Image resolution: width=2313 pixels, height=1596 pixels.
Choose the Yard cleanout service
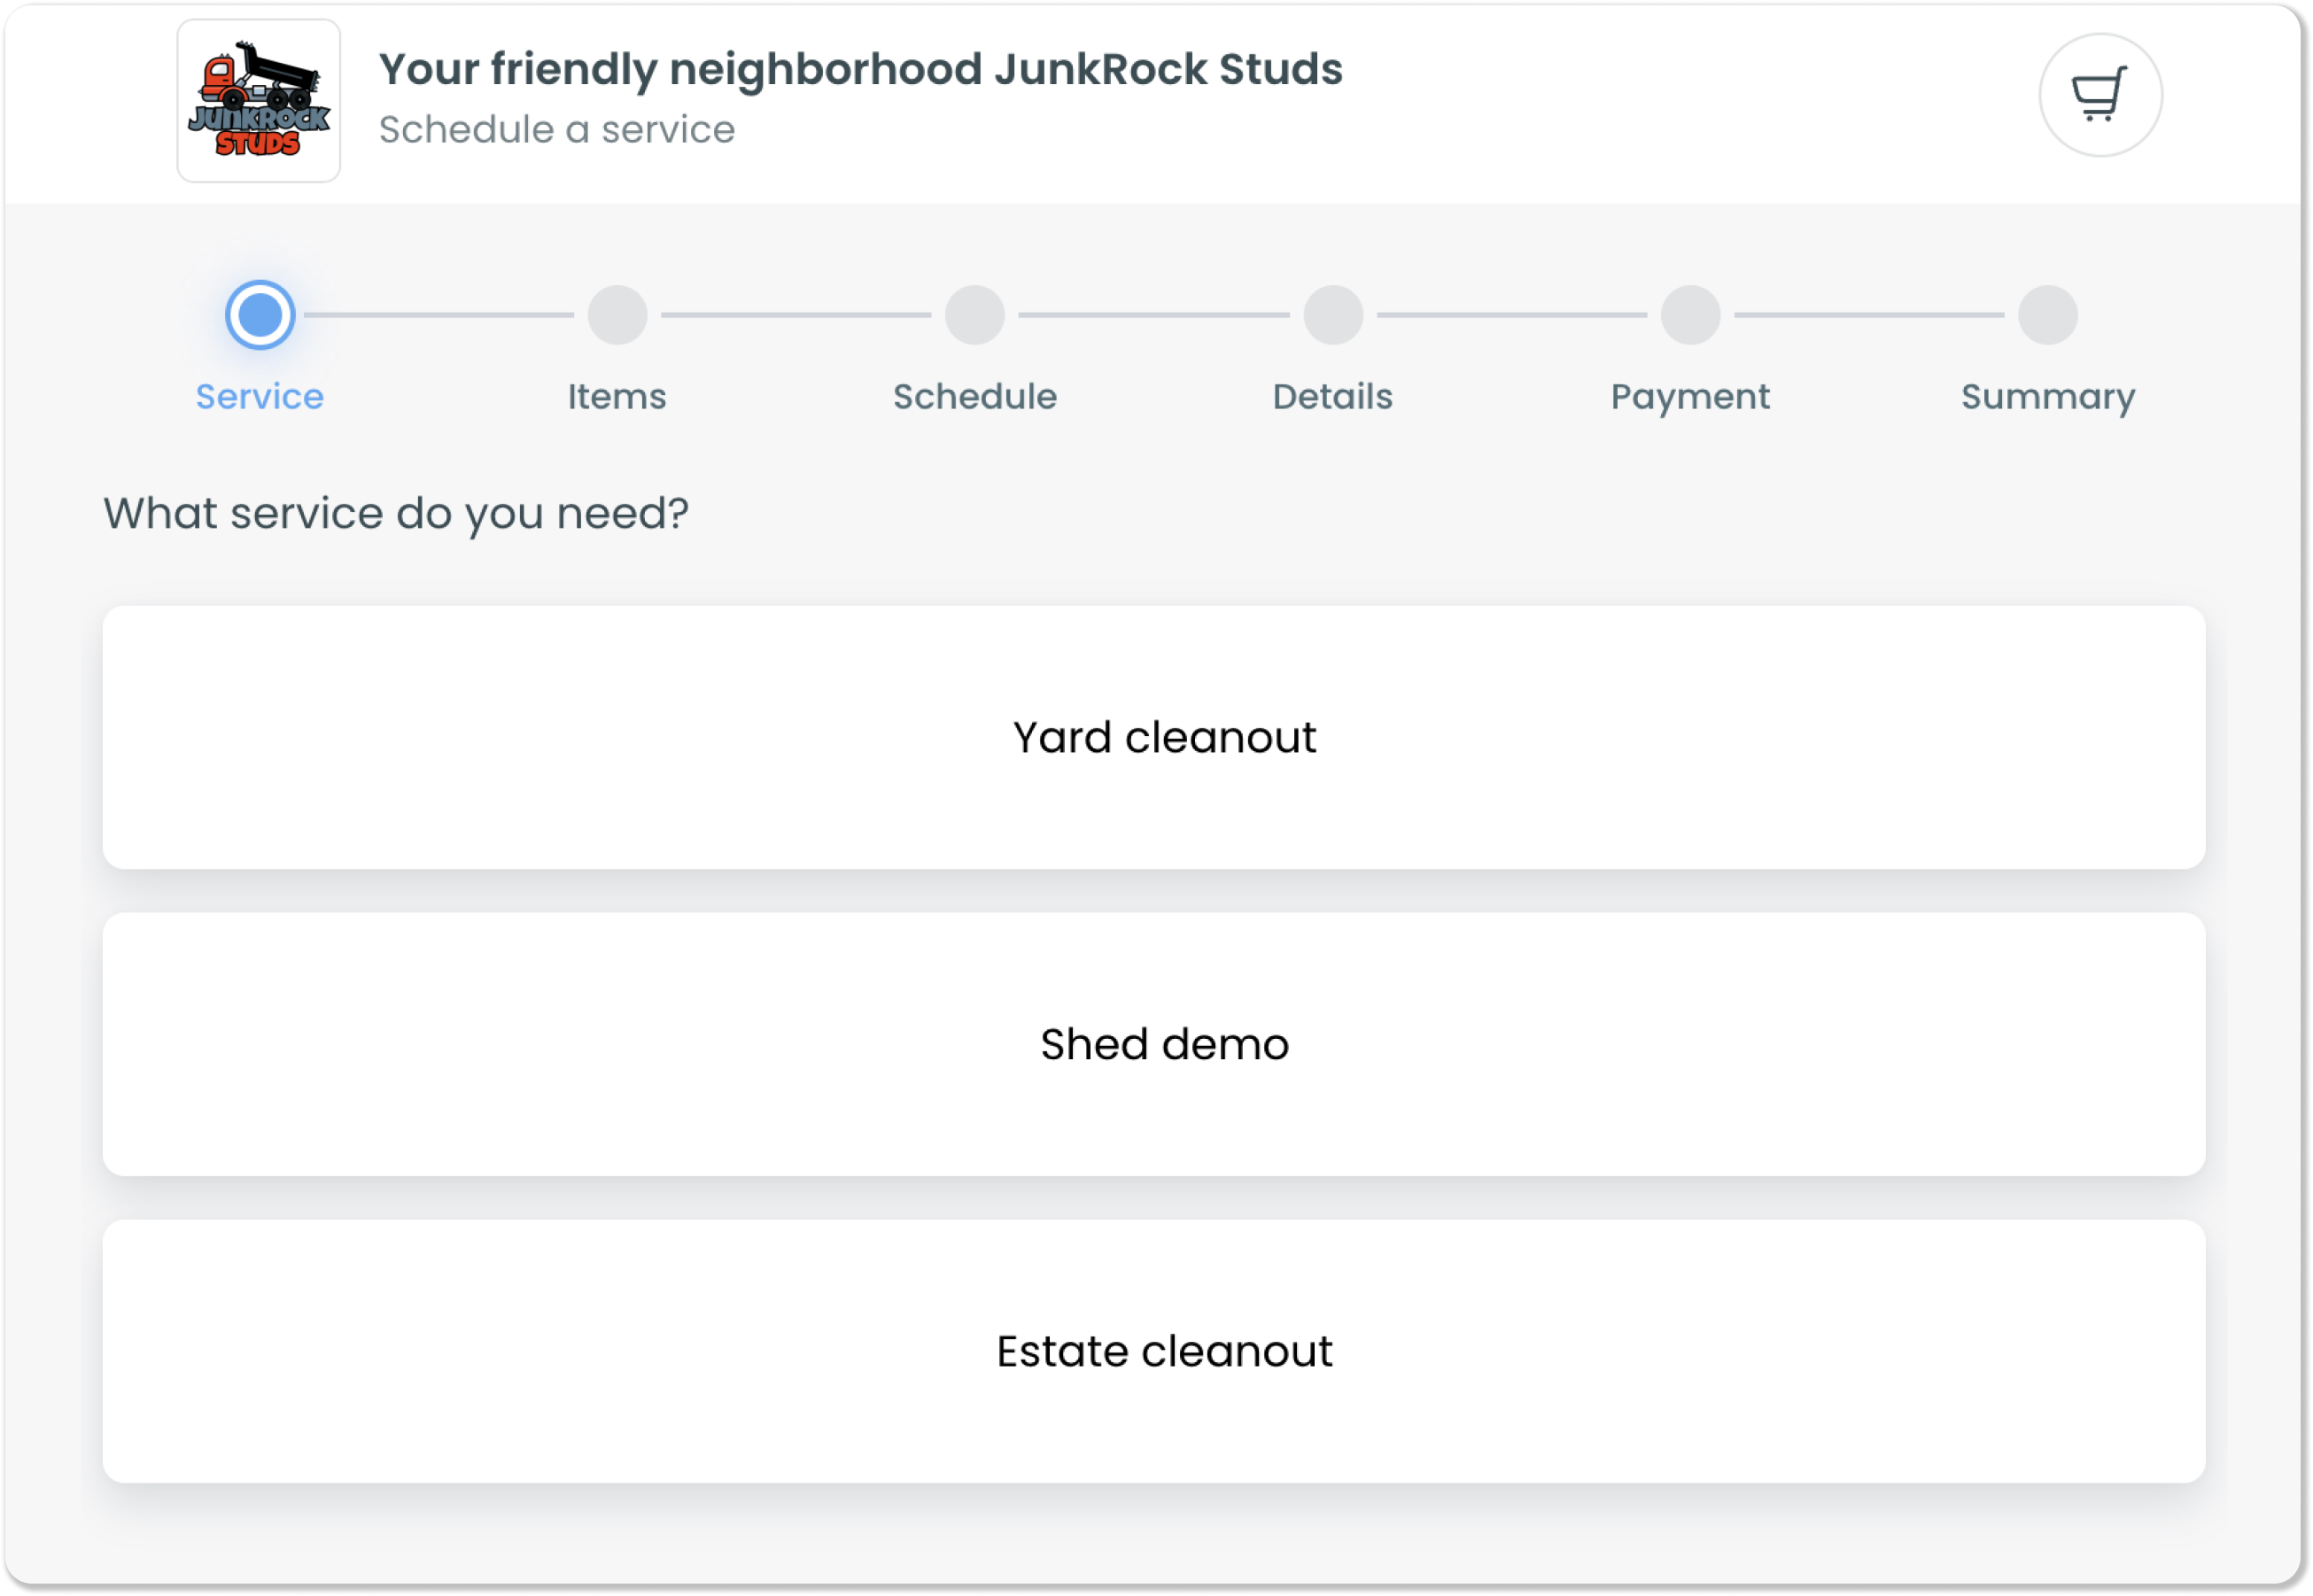(1154, 737)
